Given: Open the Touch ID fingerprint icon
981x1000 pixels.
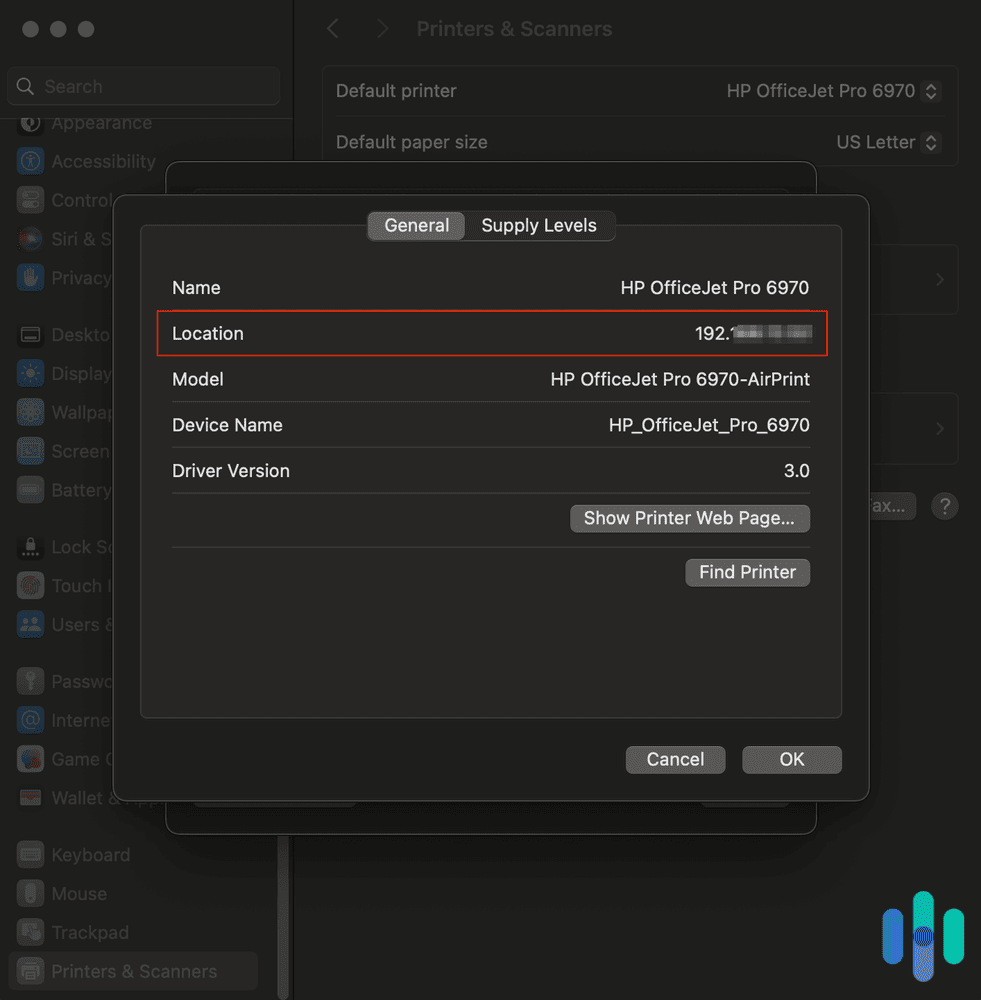Looking at the screenshot, I should pyautogui.click(x=31, y=586).
